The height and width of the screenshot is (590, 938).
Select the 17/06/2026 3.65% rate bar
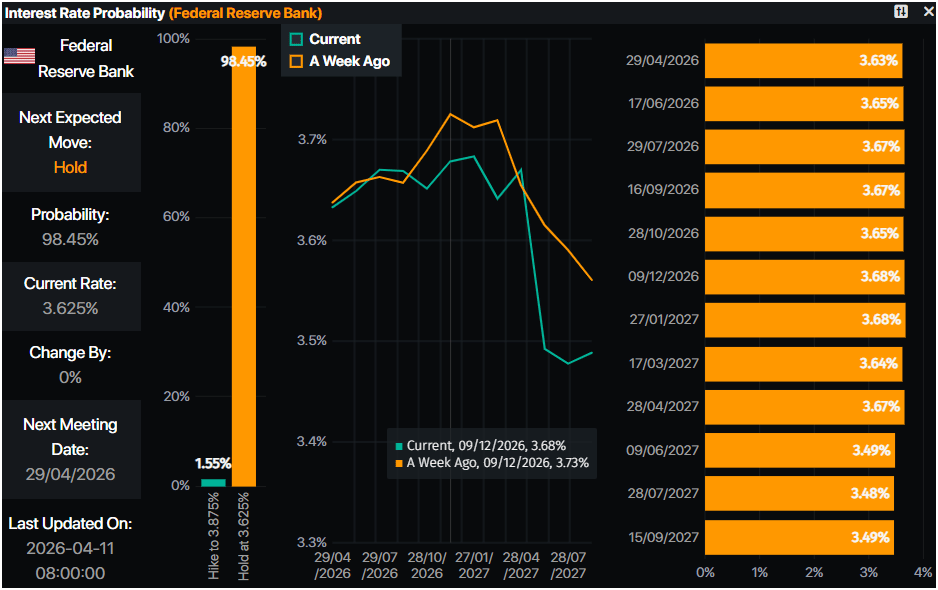click(804, 103)
